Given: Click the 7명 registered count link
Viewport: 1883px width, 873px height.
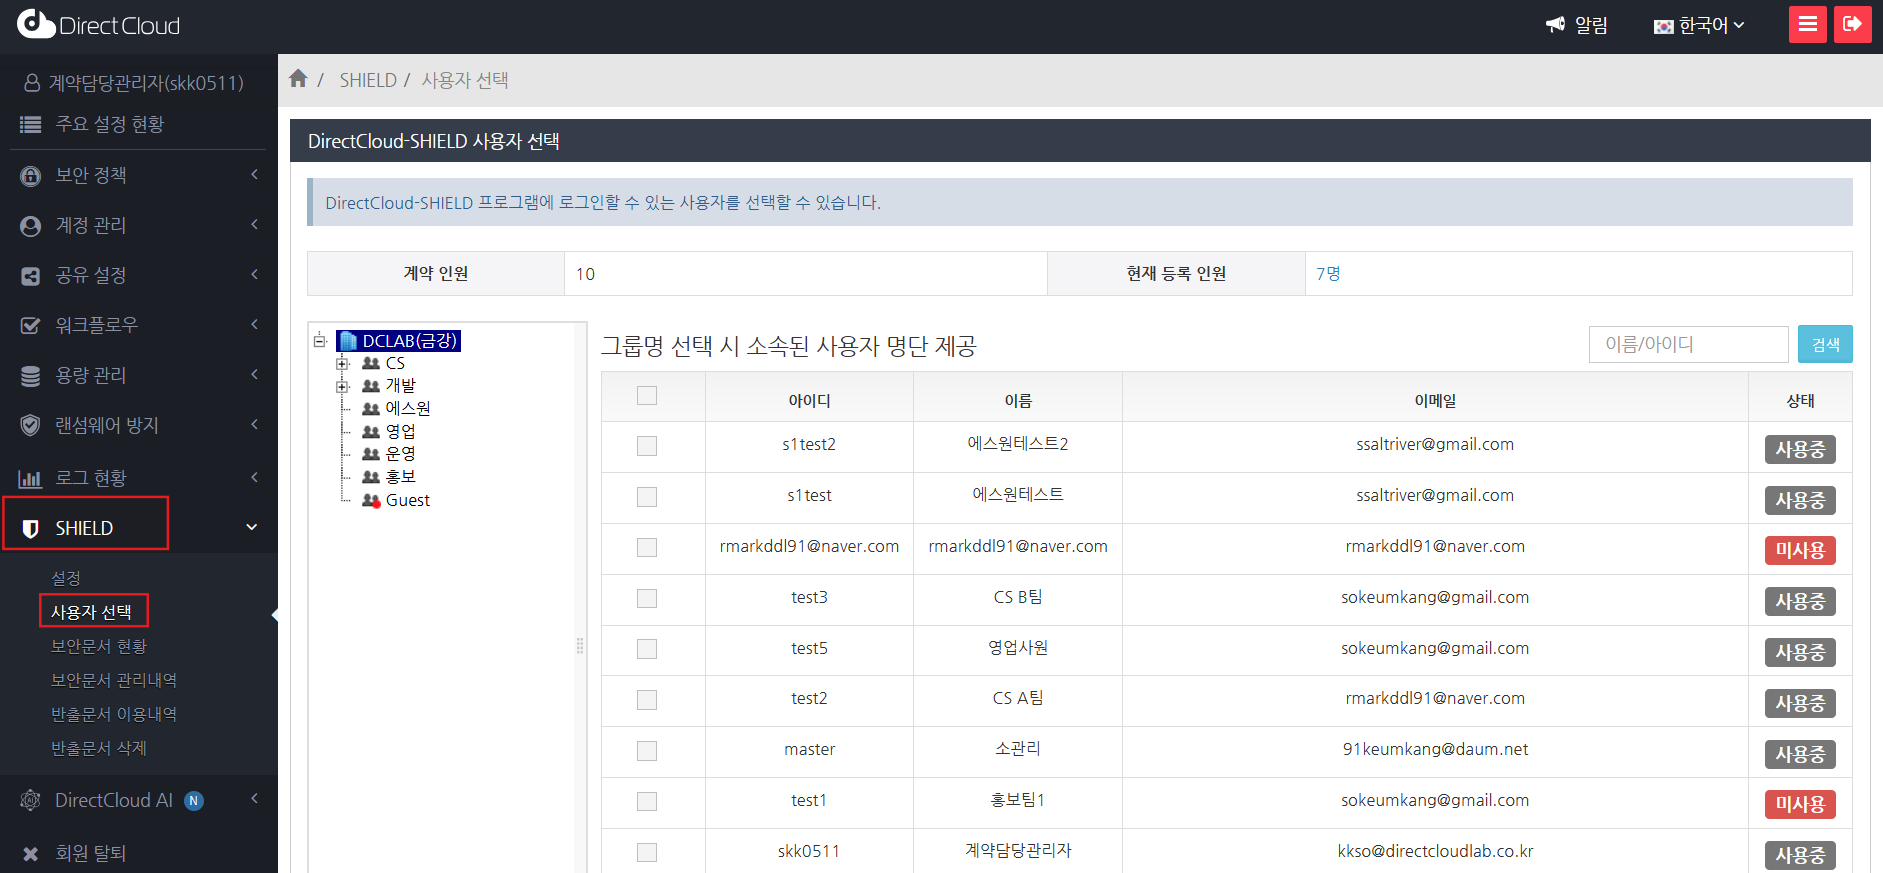Looking at the screenshot, I should pyautogui.click(x=1328, y=274).
